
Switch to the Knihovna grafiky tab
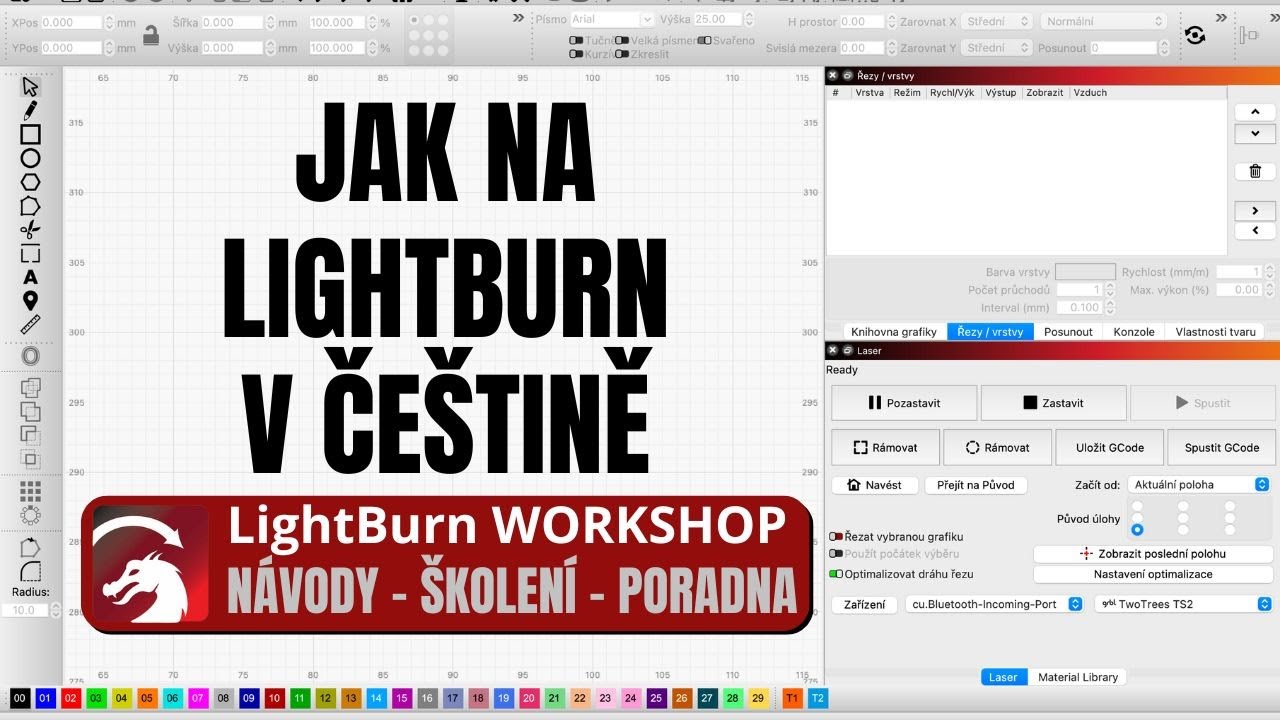[894, 332]
